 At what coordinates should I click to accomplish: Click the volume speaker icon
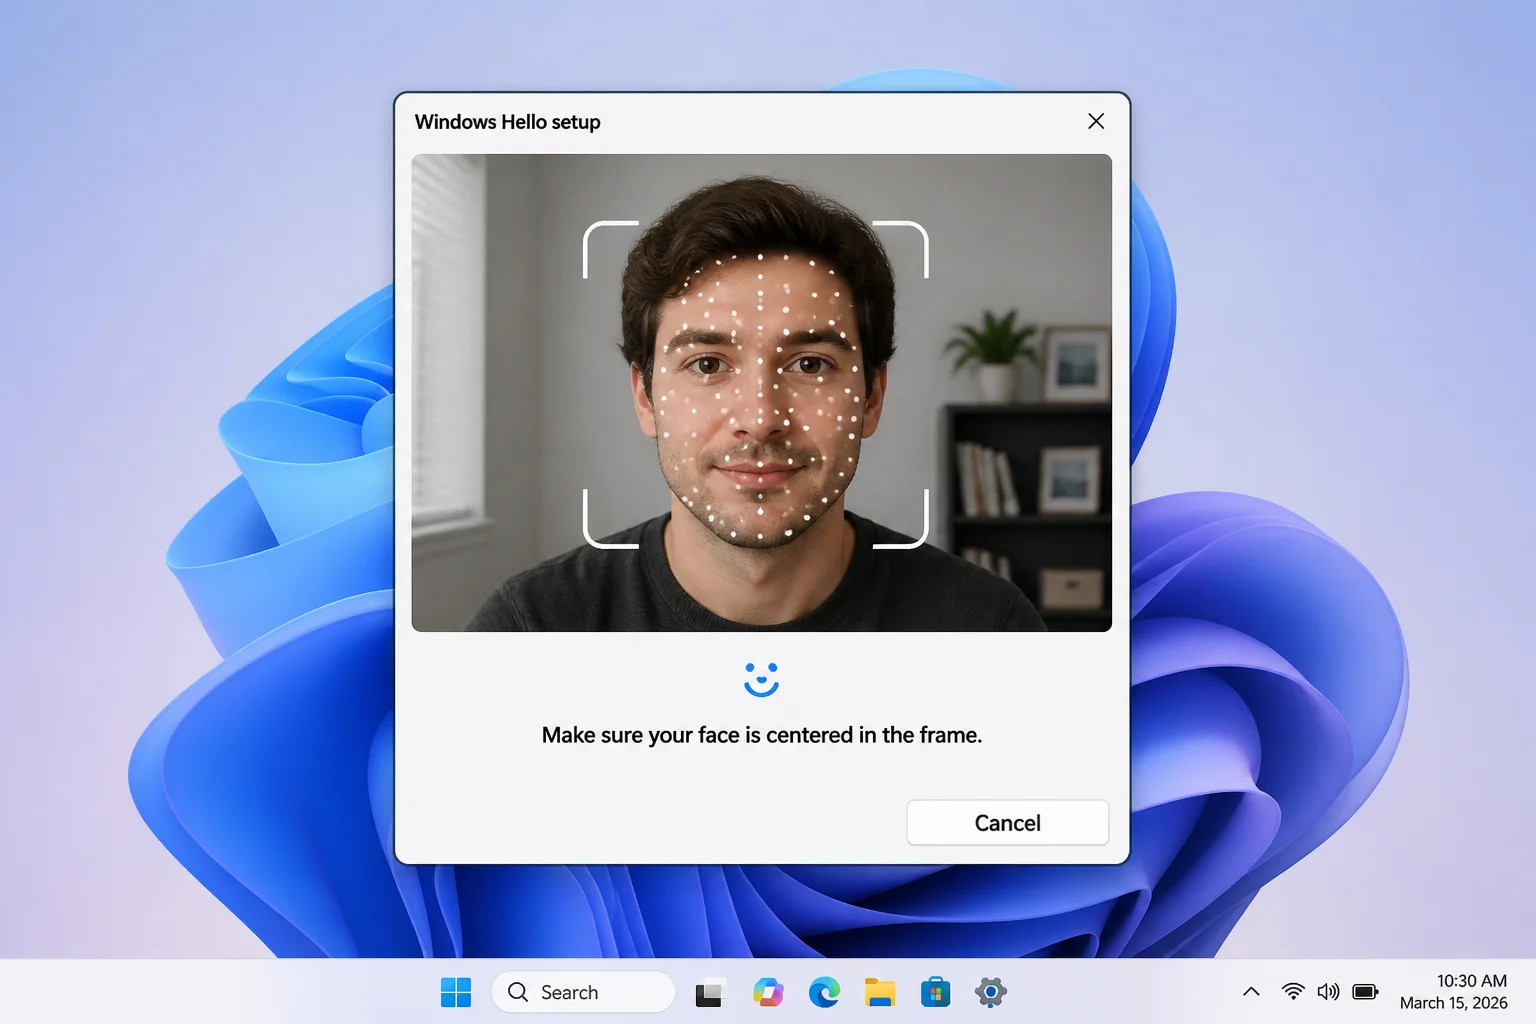[1328, 992]
